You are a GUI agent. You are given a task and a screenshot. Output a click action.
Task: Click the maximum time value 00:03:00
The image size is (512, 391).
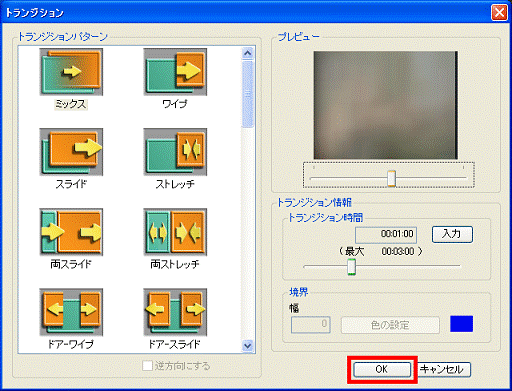pos(398,251)
